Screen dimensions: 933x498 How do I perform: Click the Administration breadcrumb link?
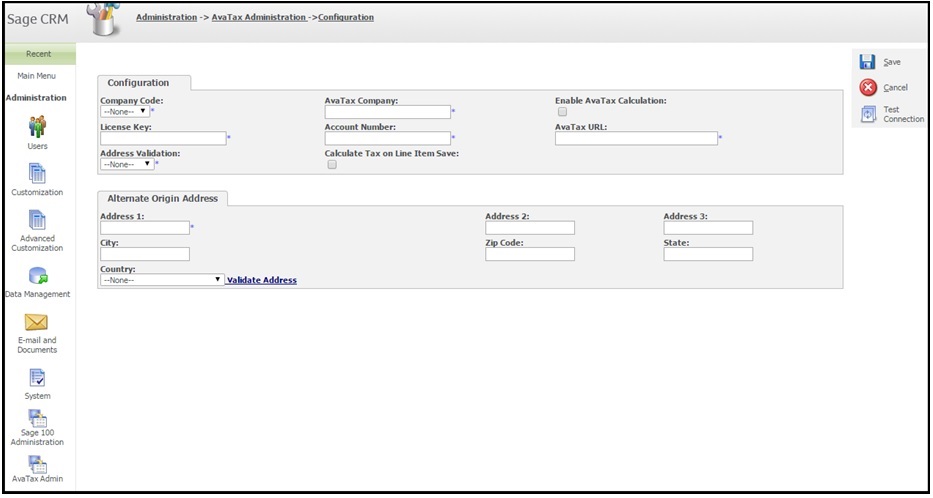click(167, 17)
